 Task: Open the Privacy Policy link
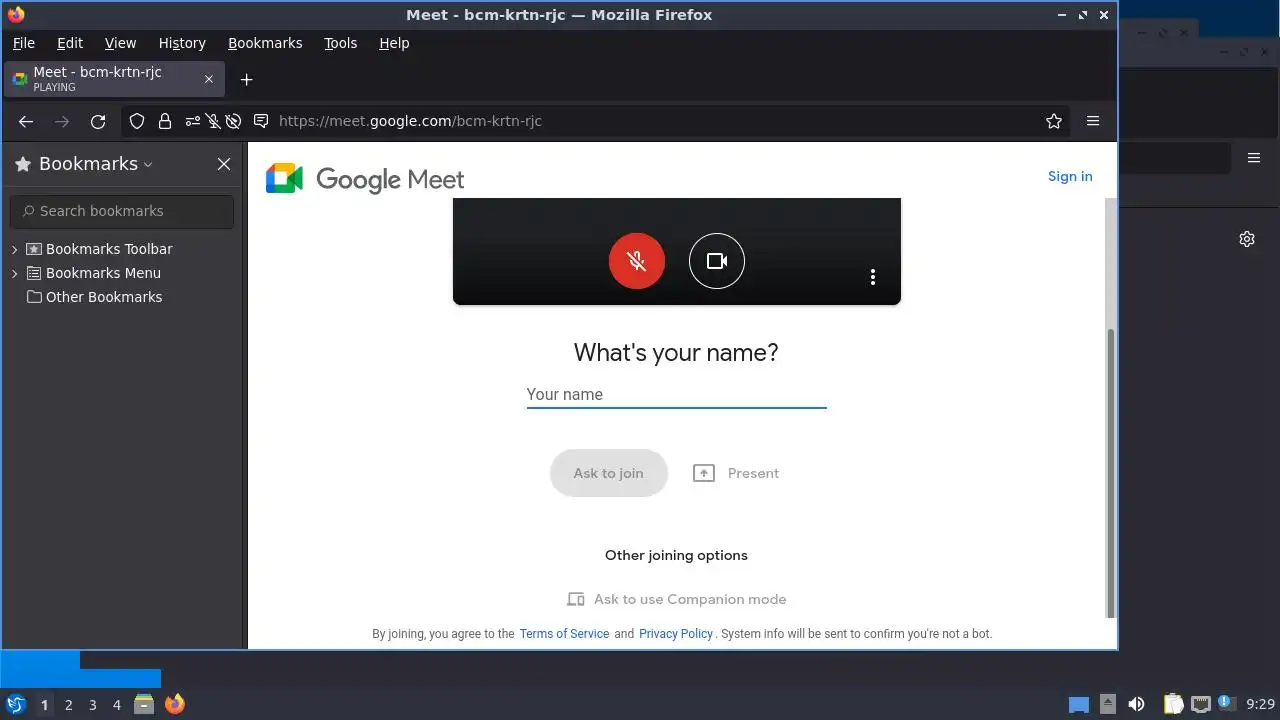point(676,634)
